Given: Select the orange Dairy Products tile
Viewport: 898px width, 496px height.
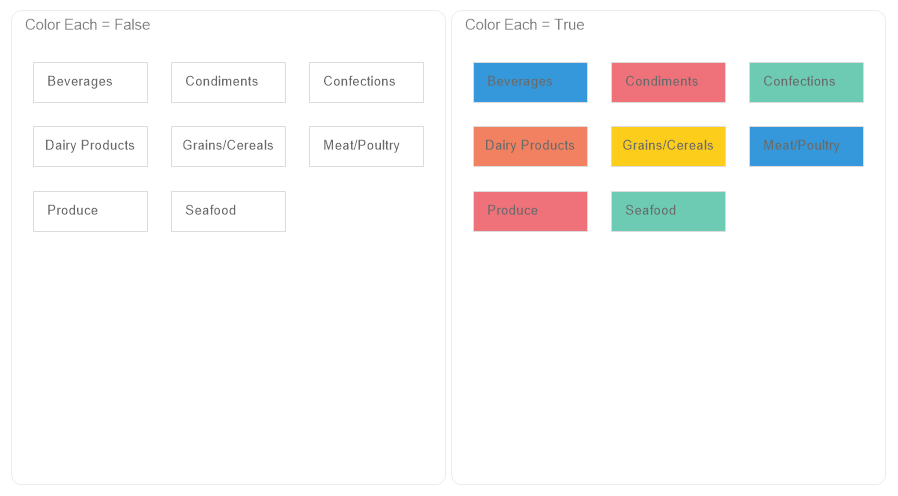Looking at the screenshot, I should click(530, 146).
